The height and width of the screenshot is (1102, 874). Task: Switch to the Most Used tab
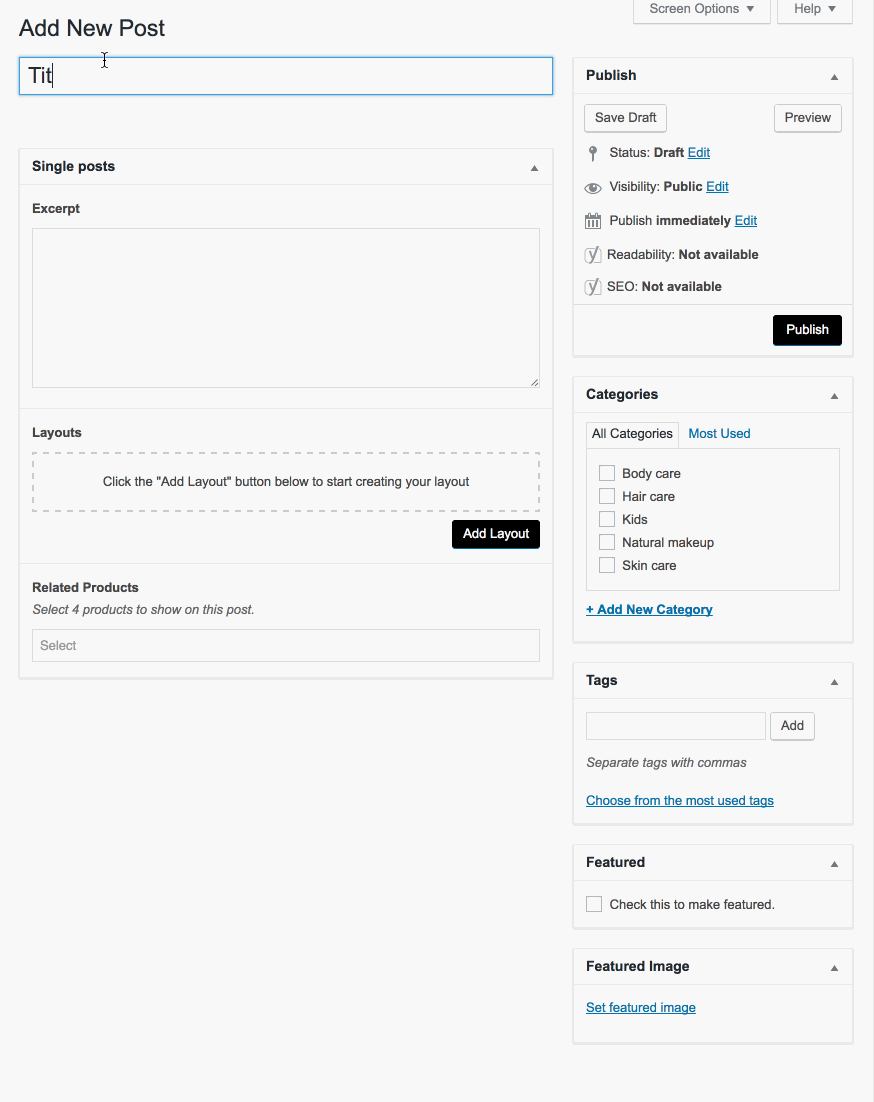[719, 434]
